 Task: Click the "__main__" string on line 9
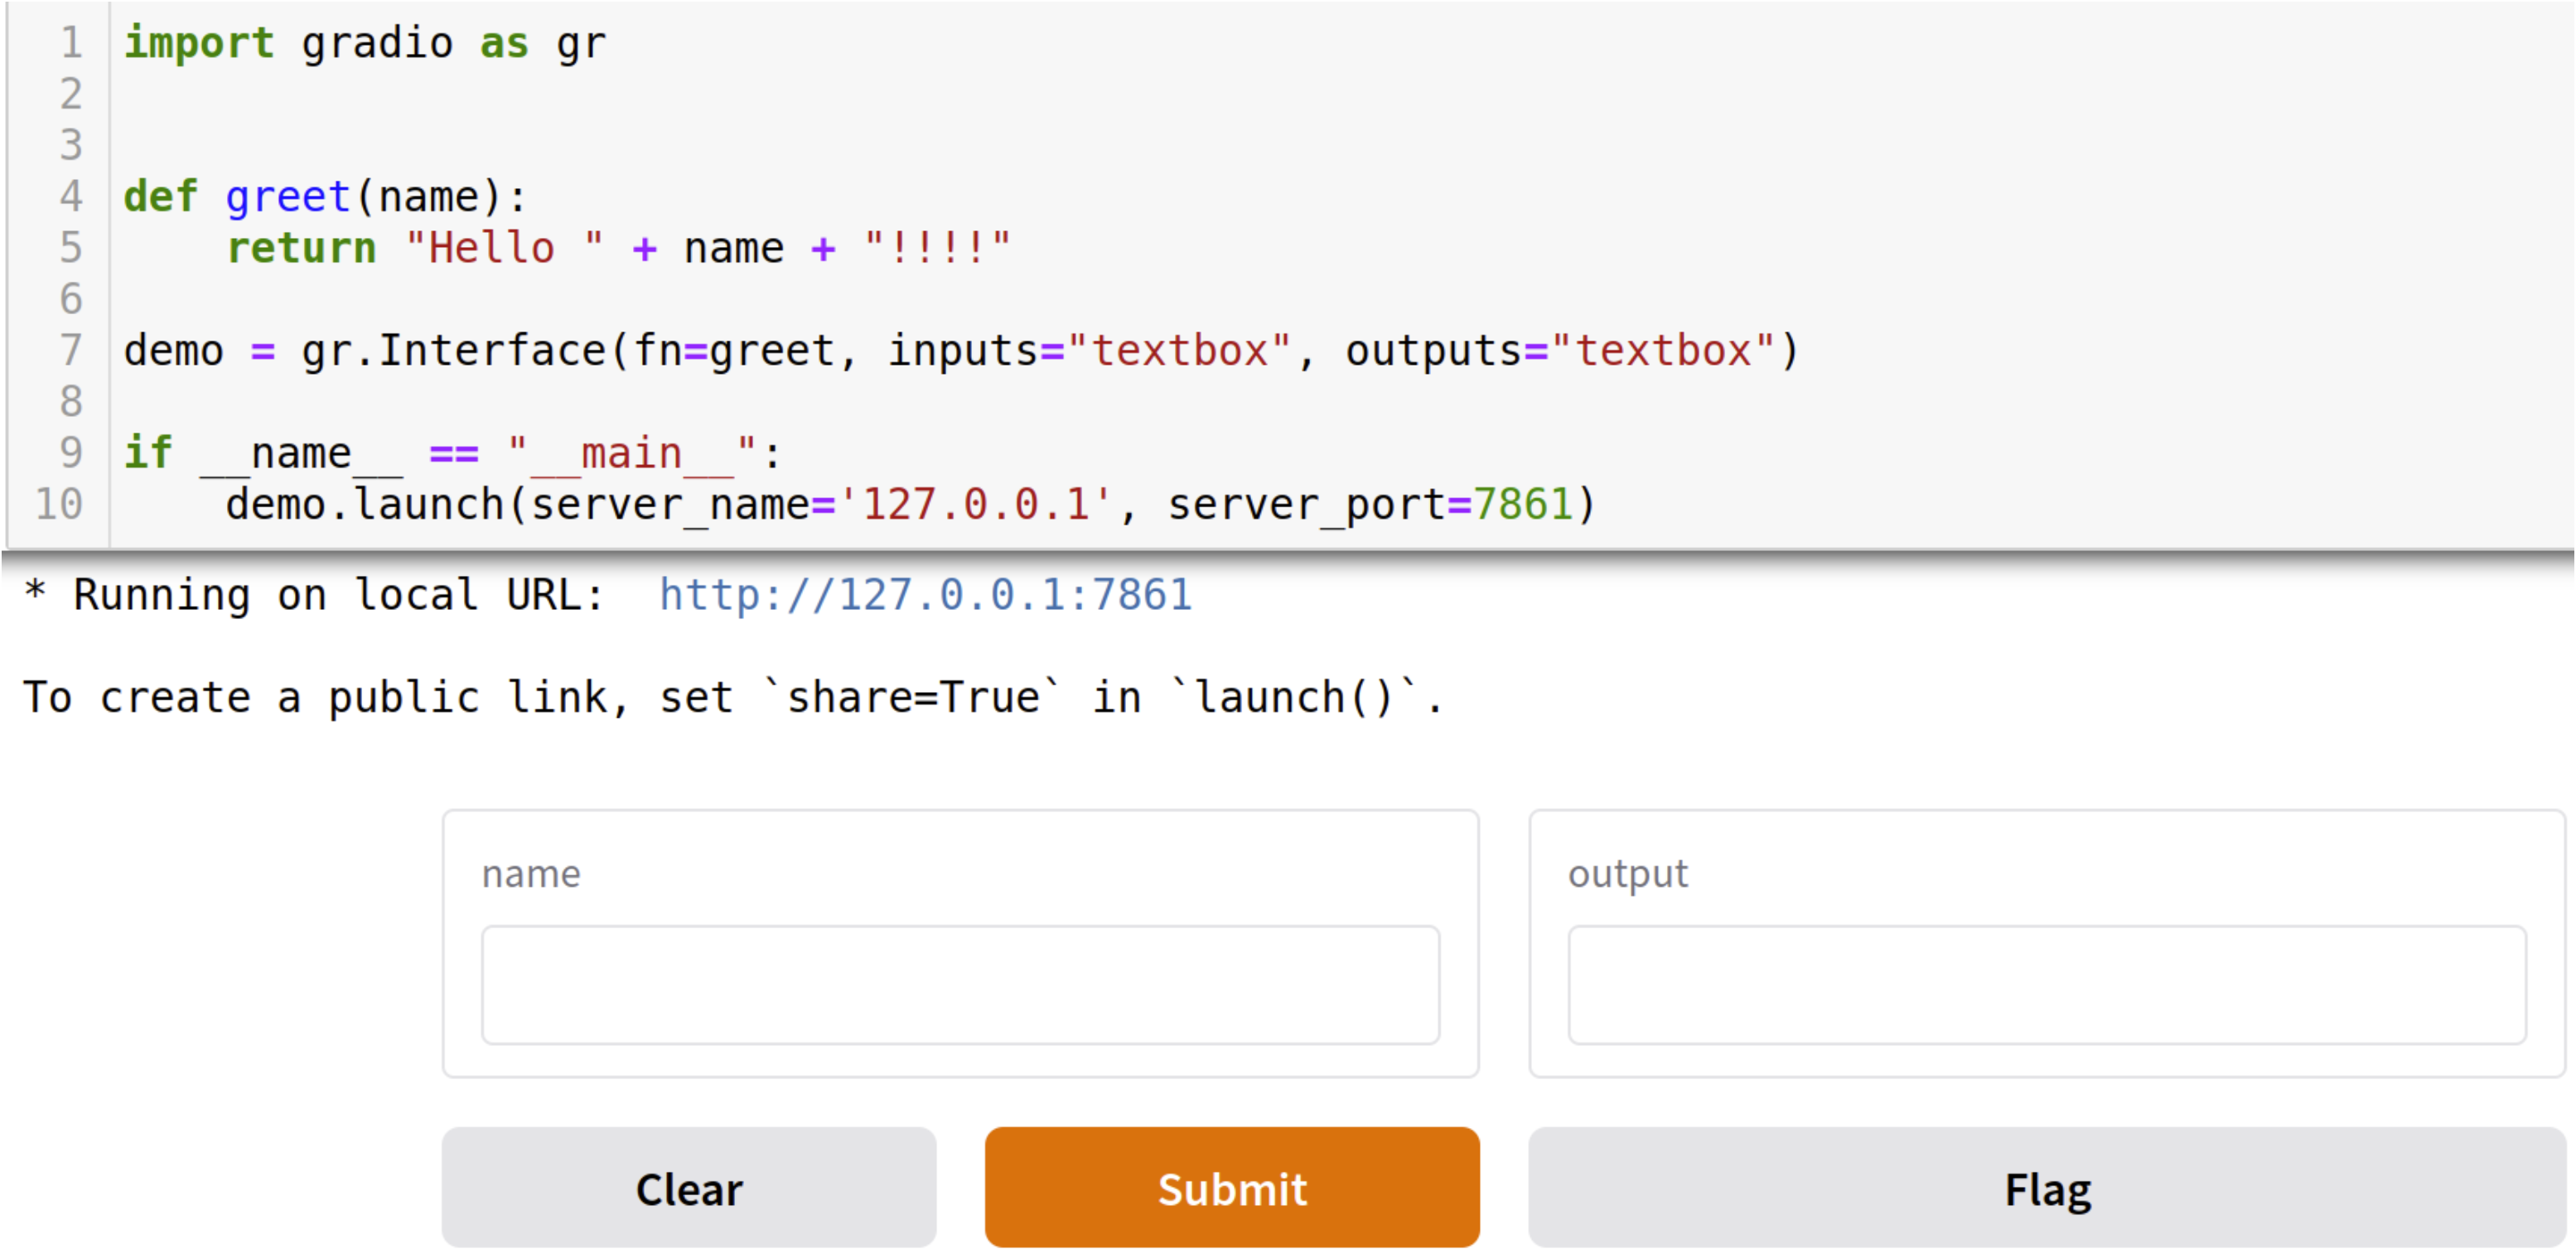[631, 453]
